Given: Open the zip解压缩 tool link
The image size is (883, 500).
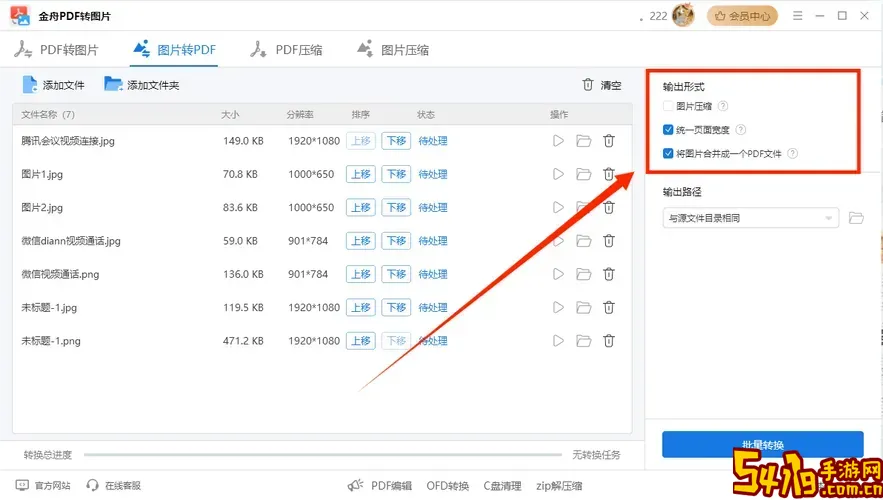Looking at the screenshot, I should [x=559, y=486].
